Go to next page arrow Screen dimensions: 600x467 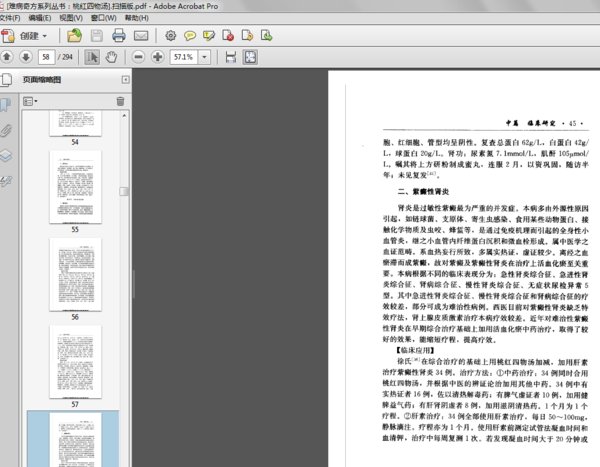click(27, 57)
